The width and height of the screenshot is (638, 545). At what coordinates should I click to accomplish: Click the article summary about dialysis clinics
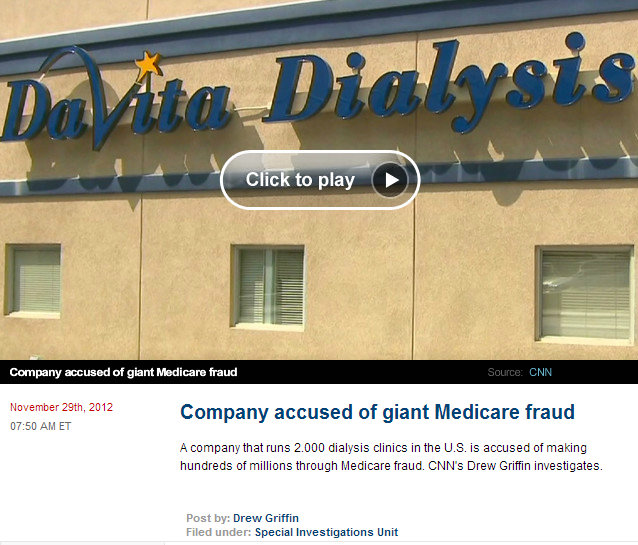tap(391, 457)
